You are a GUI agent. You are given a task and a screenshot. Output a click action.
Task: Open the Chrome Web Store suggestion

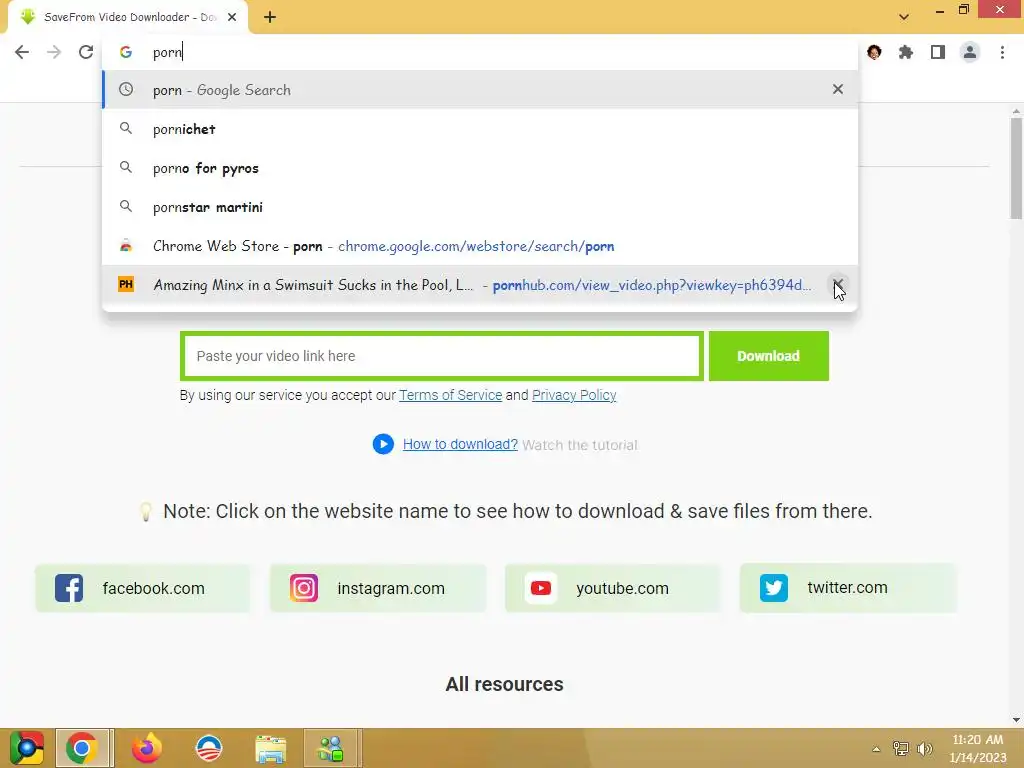pos(480,246)
